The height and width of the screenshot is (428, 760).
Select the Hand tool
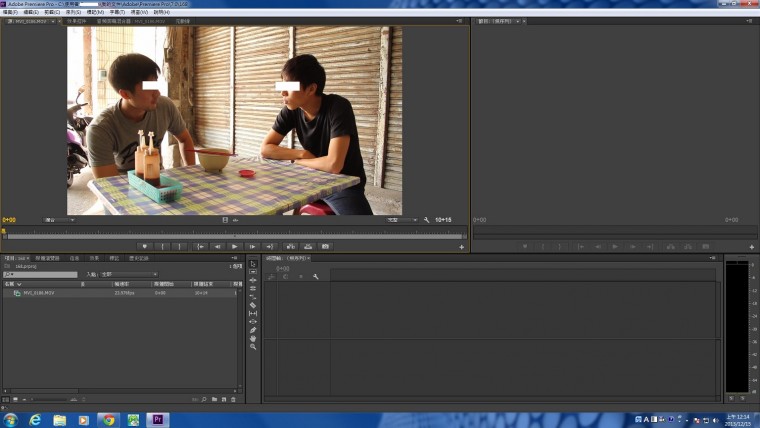click(253, 338)
